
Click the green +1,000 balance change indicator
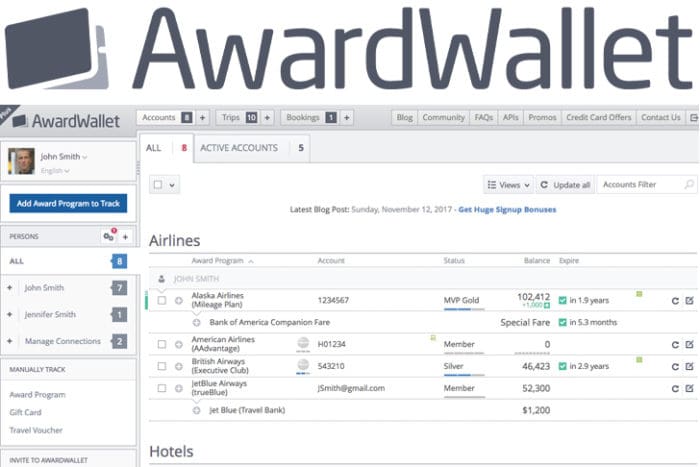pos(536,305)
